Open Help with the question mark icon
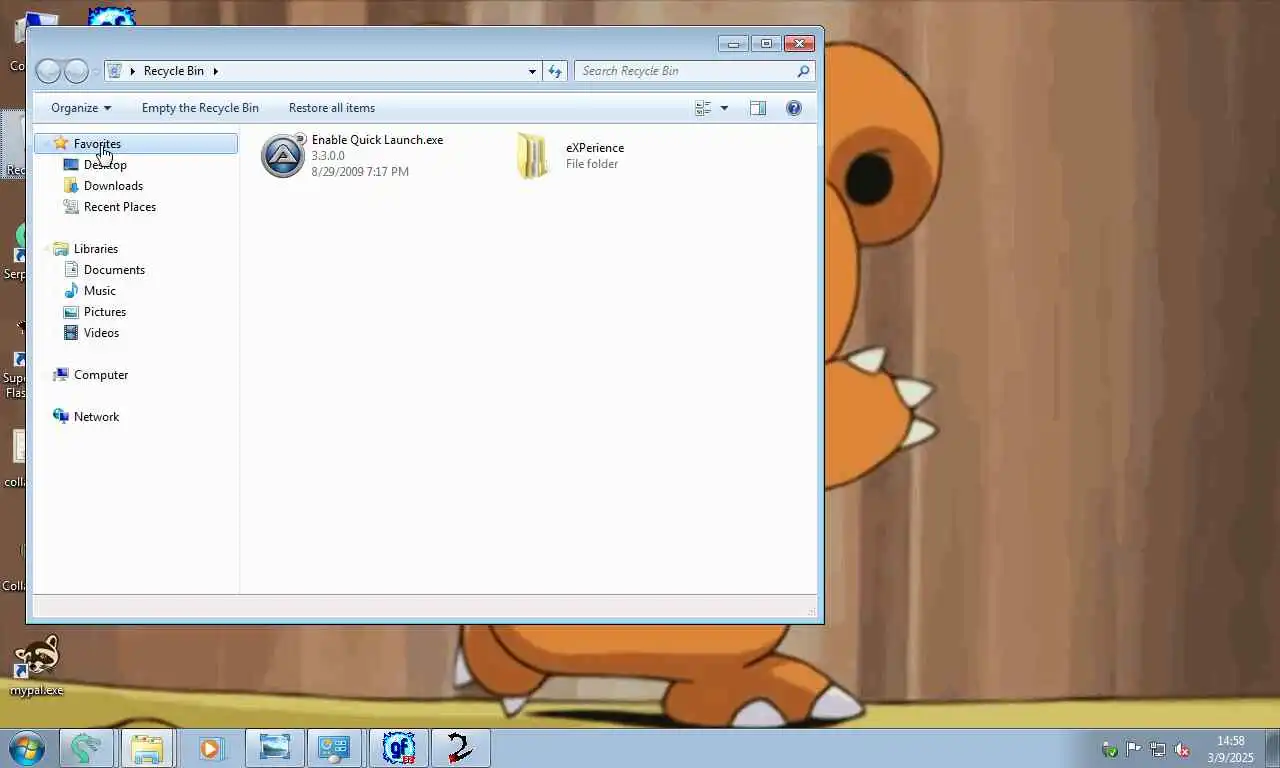1280x768 pixels. tap(794, 108)
